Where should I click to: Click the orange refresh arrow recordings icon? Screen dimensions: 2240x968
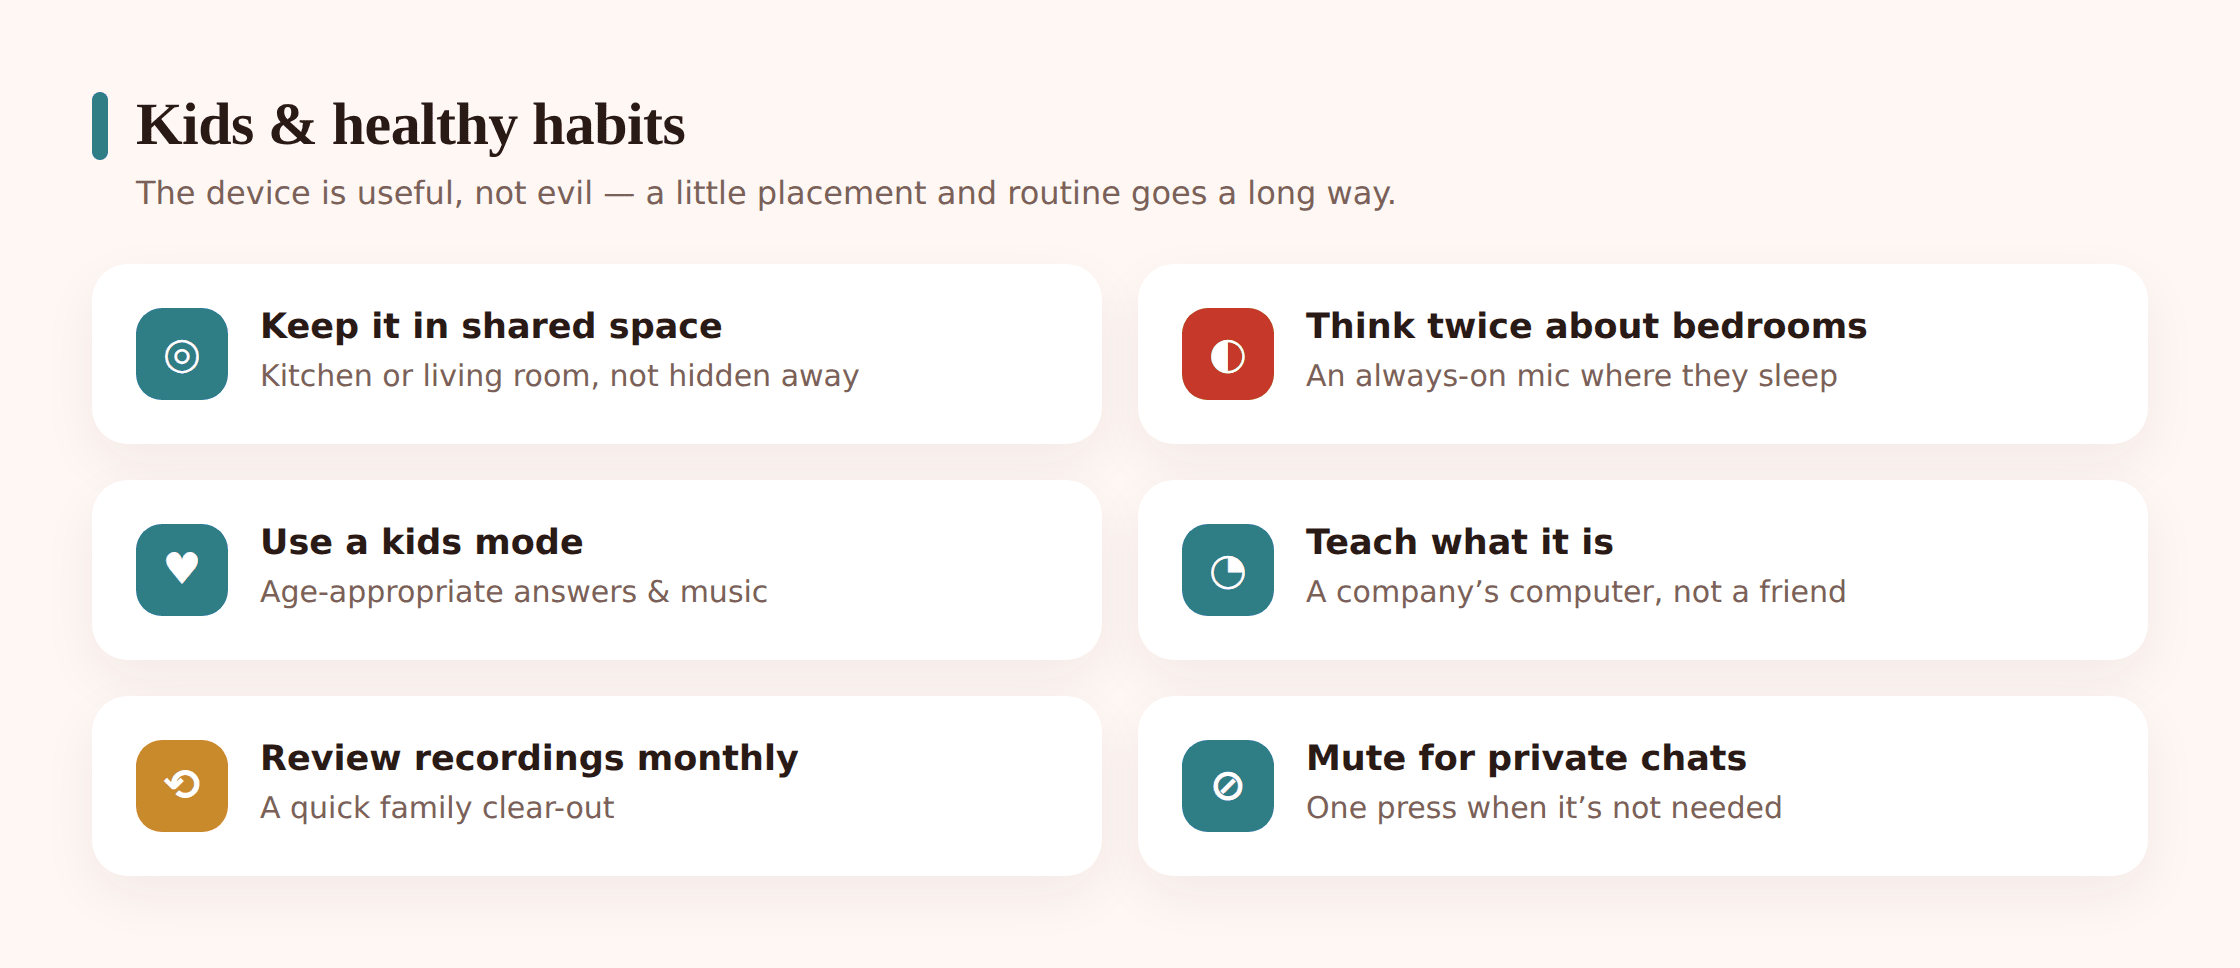[182, 786]
